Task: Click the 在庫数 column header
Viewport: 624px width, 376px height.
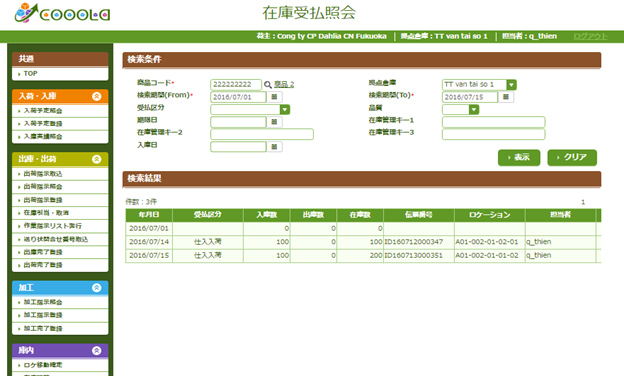Action: pyautogui.click(x=360, y=215)
